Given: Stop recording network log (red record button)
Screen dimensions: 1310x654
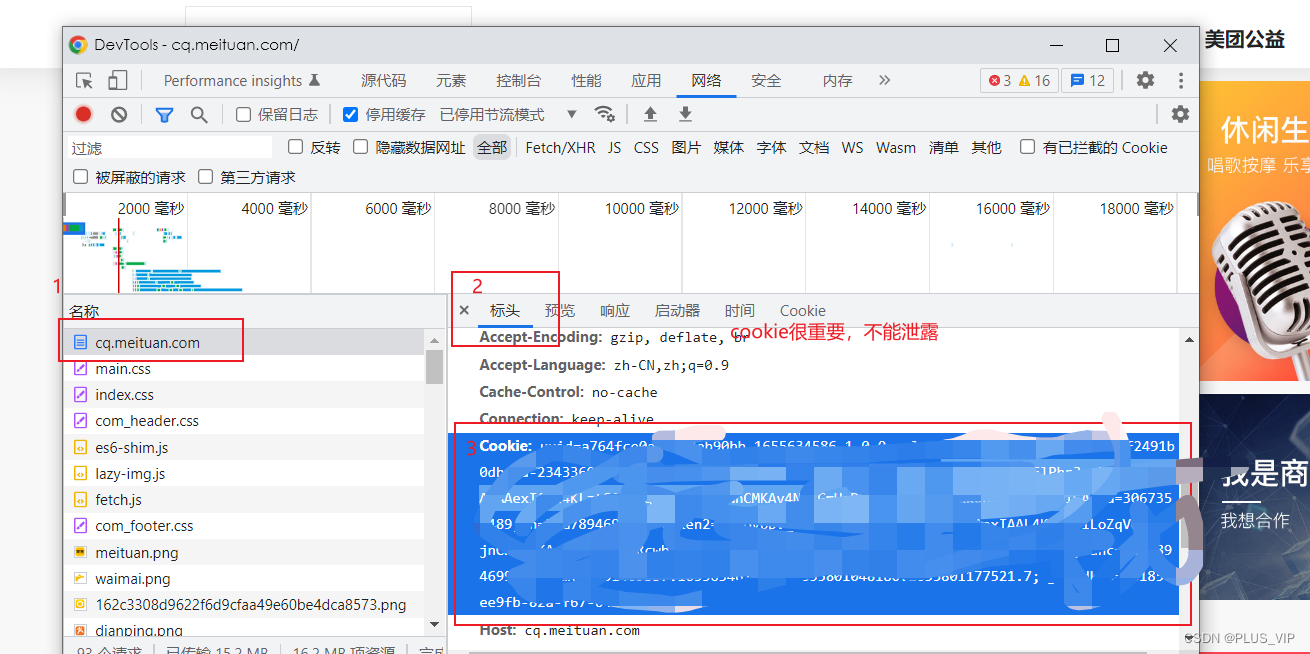Looking at the screenshot, I should [84, 114].
